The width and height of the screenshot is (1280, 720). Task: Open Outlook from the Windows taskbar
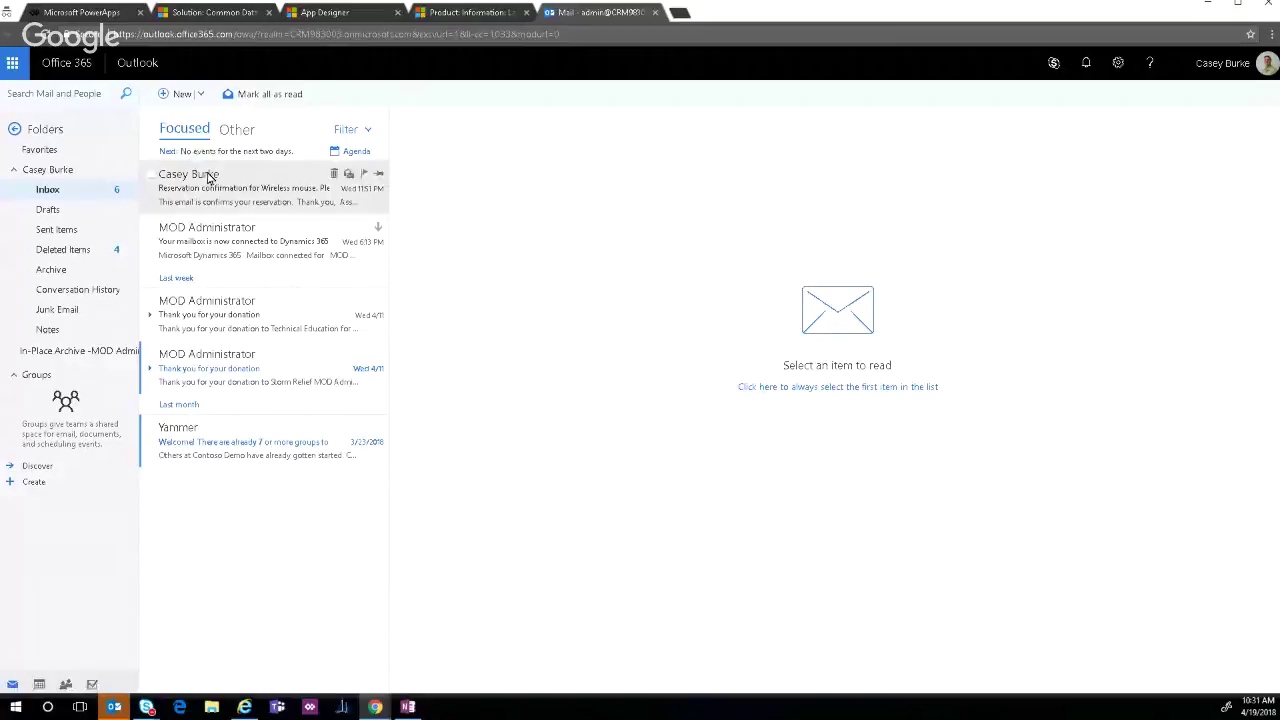tap(114, 707)
